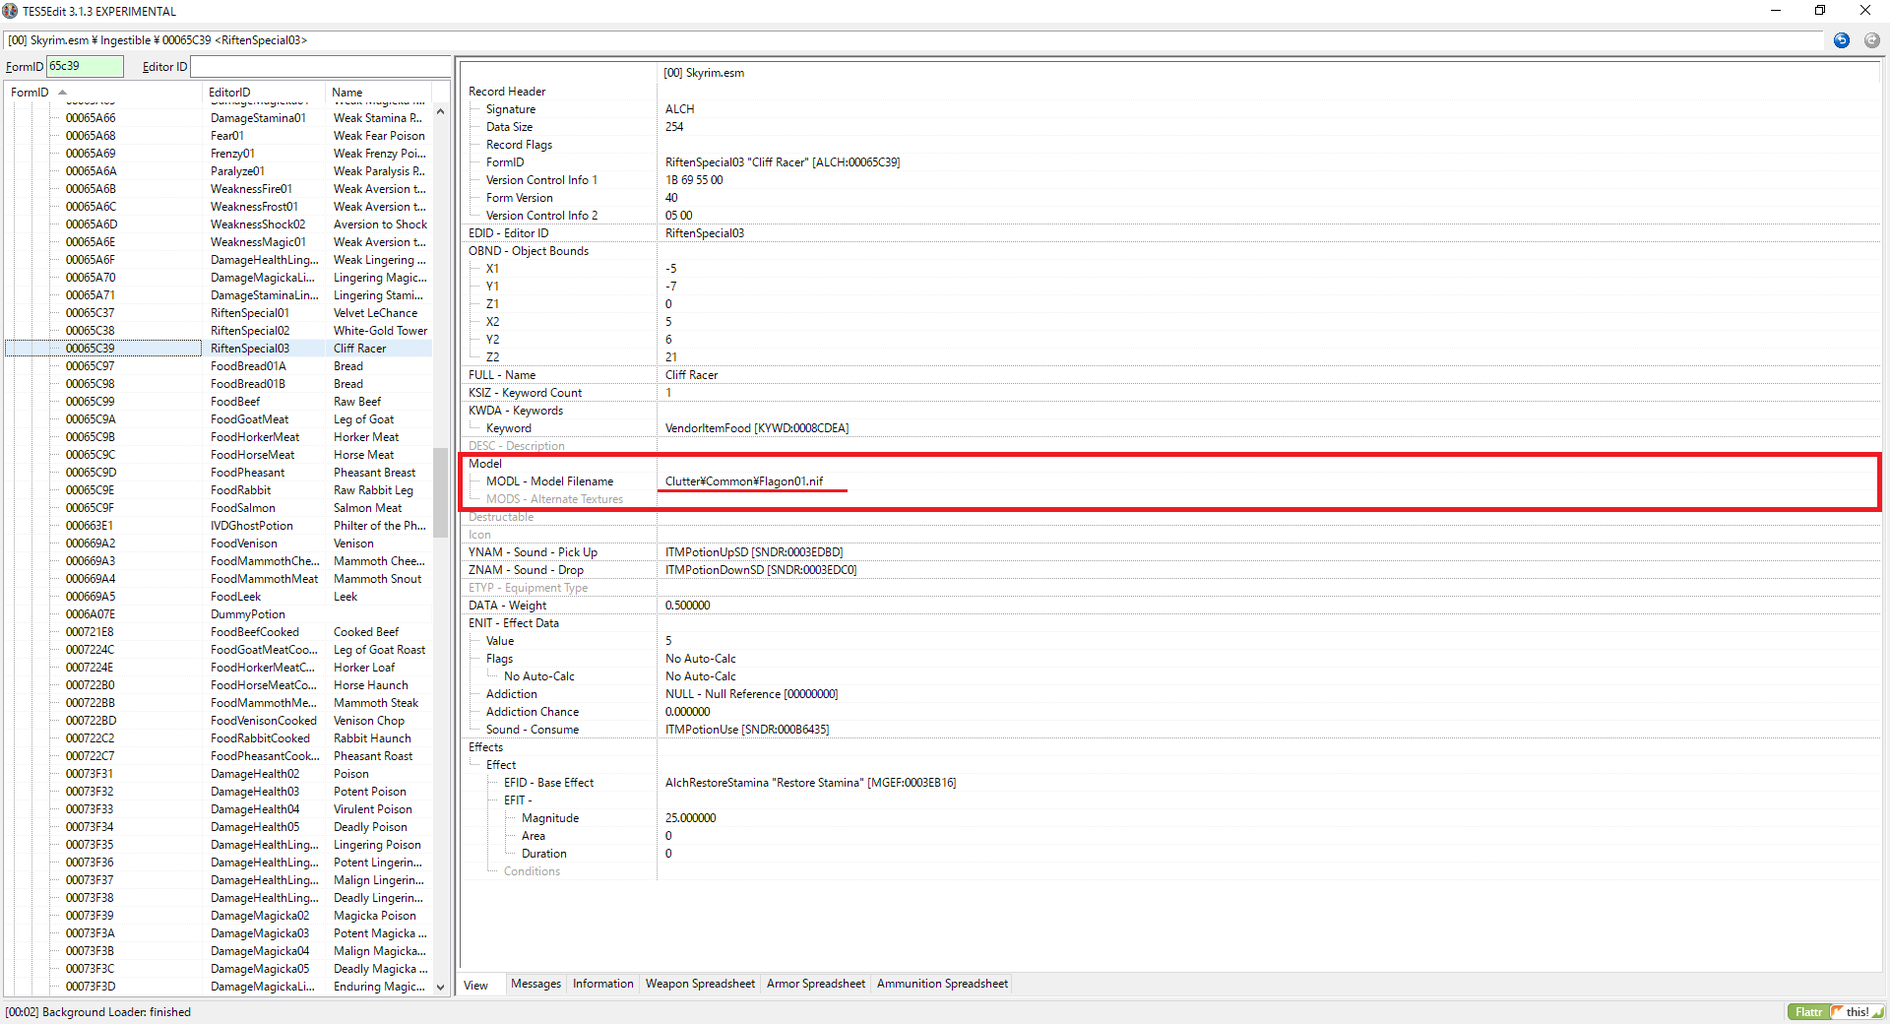The image size is (1890, 1024).
Task: Click the Signature value ALCH
Action: pos(679,109)
